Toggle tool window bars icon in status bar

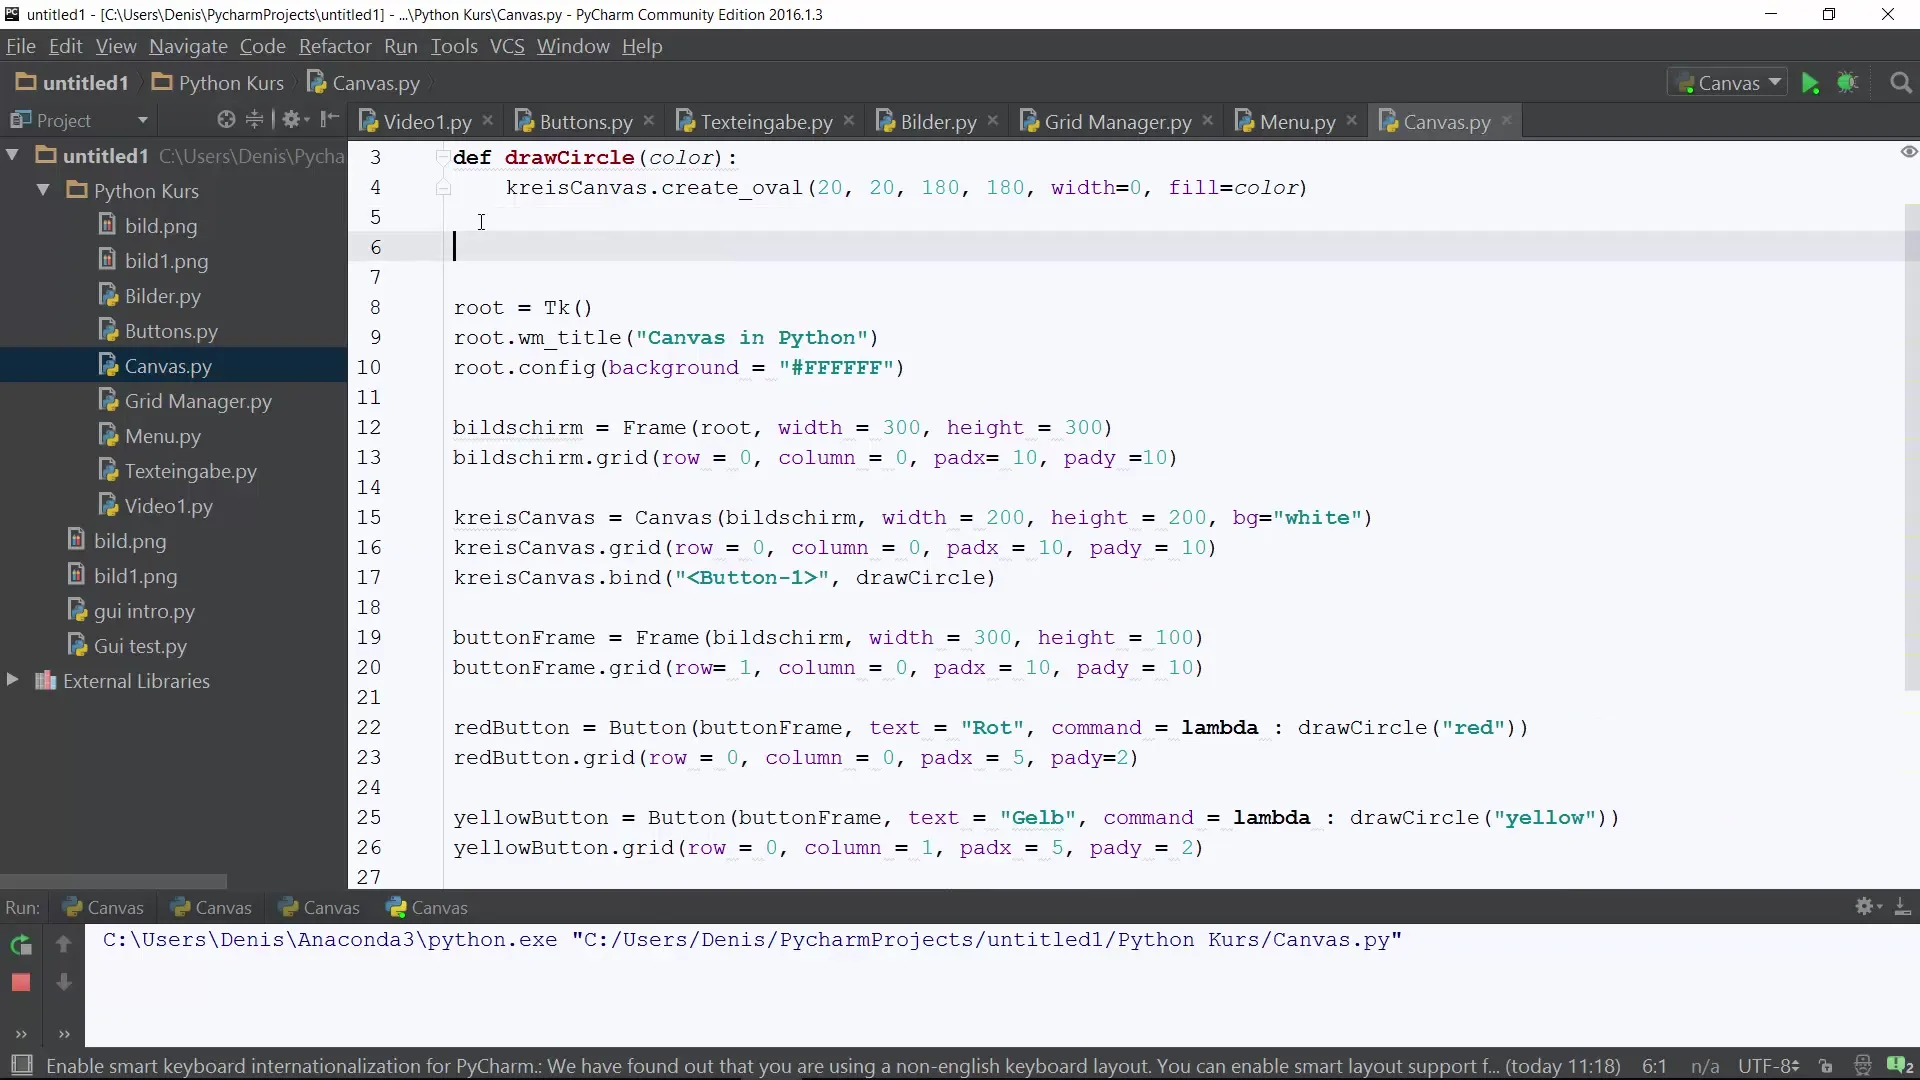point(21,1066)
